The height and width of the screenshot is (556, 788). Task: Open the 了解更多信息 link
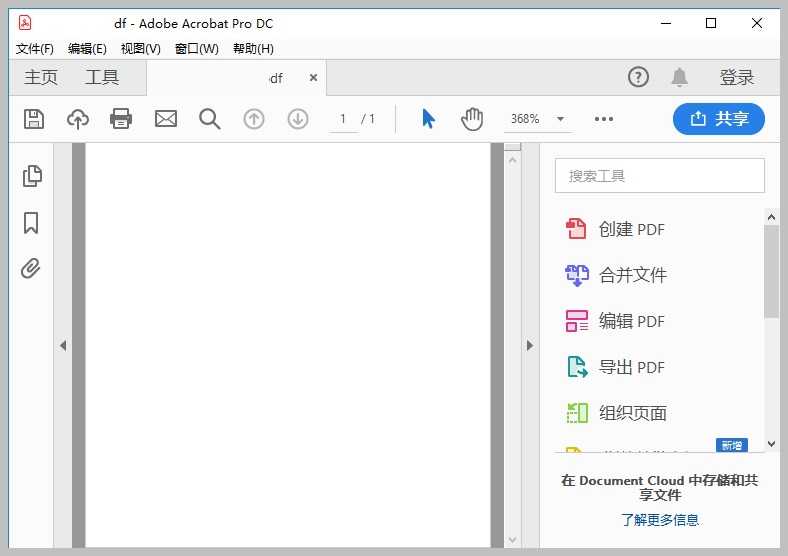pos(660,520)
